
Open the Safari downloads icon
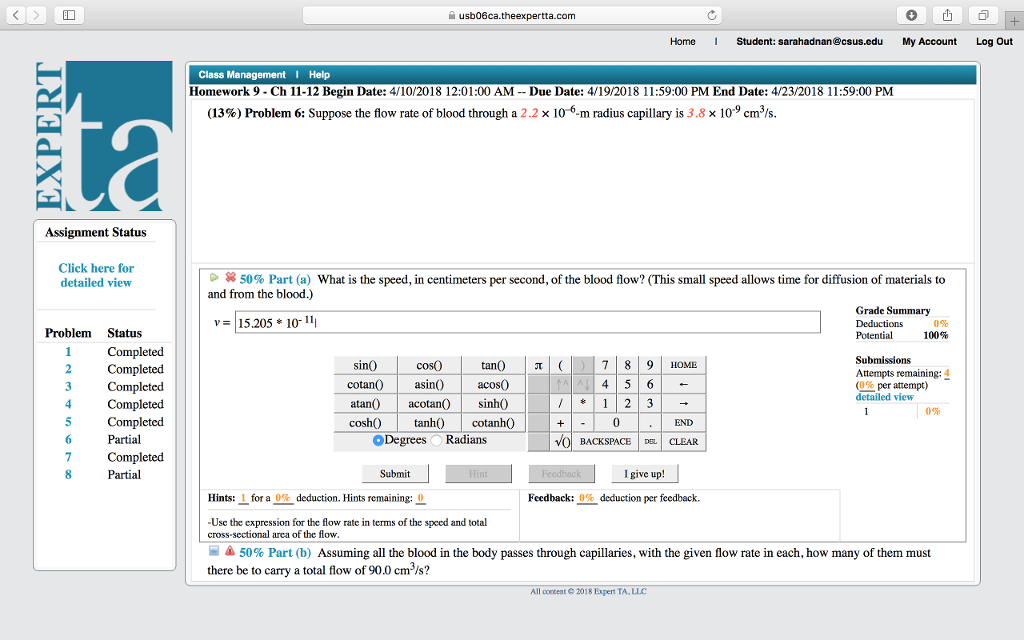pyautogui.click(x=908, y=16)
